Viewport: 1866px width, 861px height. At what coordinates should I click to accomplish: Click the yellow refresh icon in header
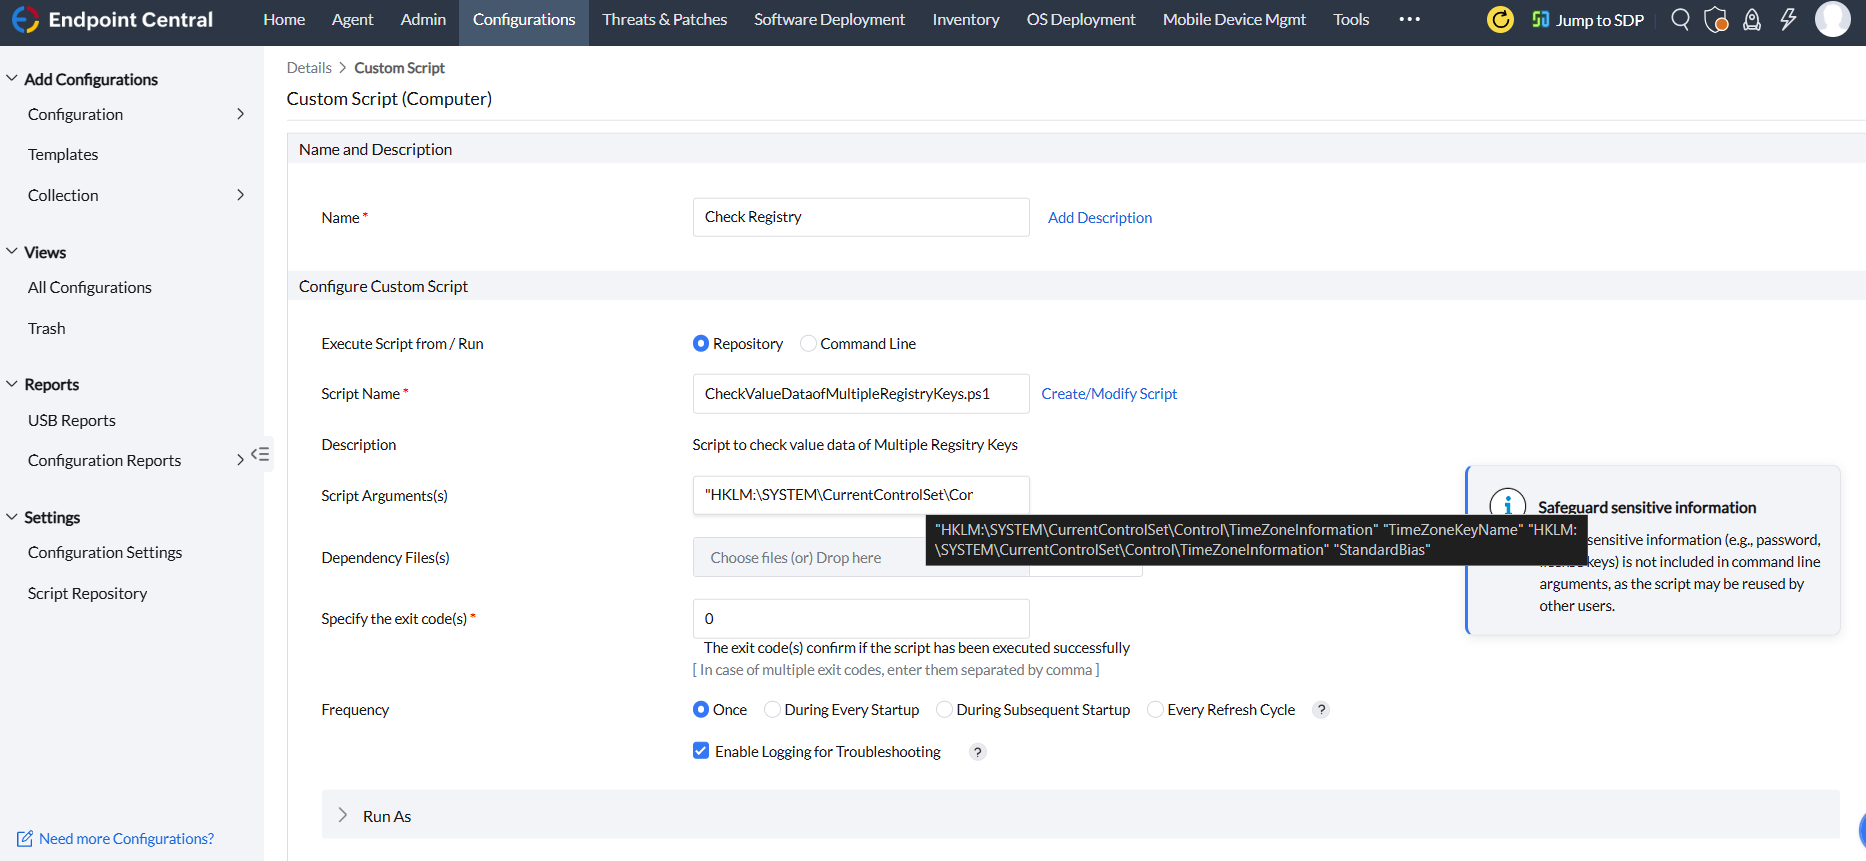tap(1500, 20)
